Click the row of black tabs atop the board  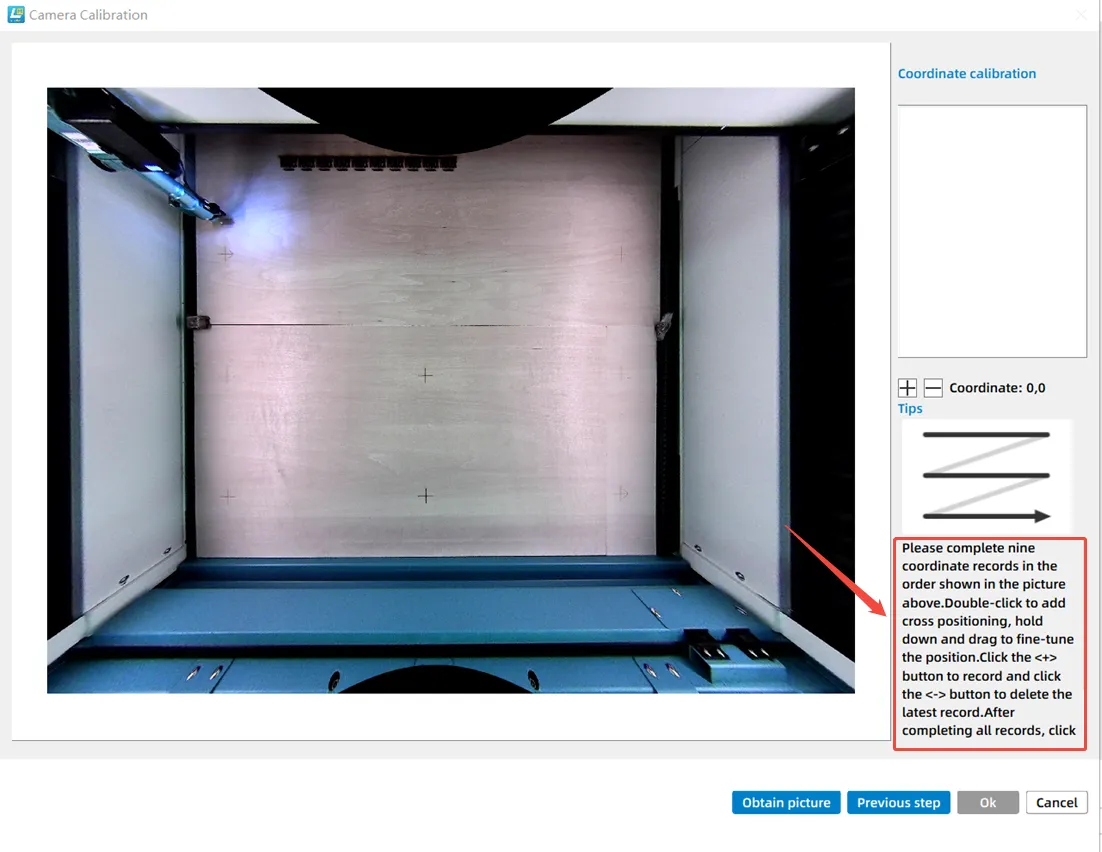pyautogui.click(x=368, y=161)
